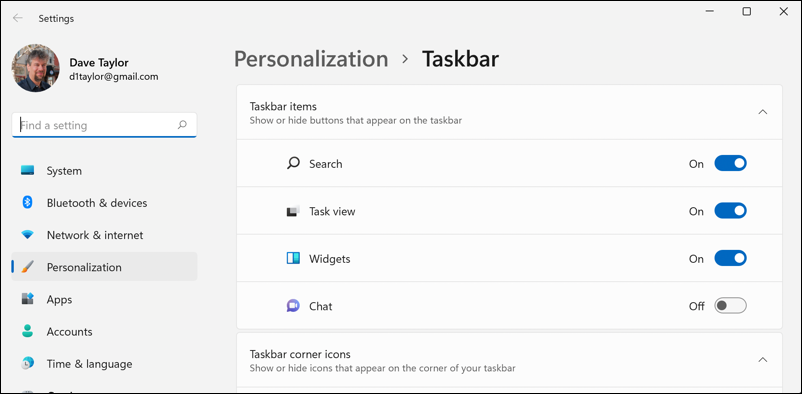802x394 pixels.
Task: Click the magnifier icon in search box
Action: [x=182, y=124]
